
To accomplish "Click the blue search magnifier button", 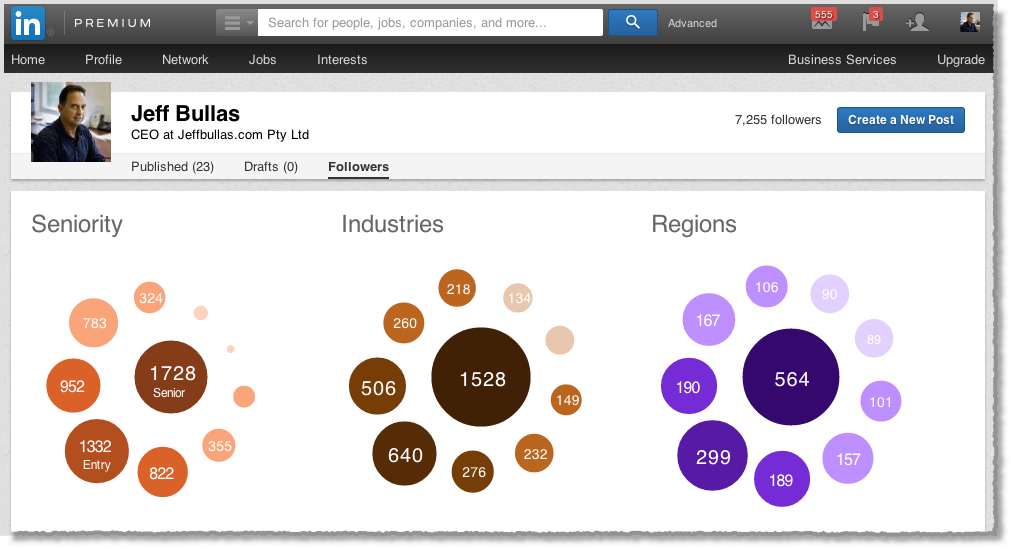I will [x=633, y=23].
